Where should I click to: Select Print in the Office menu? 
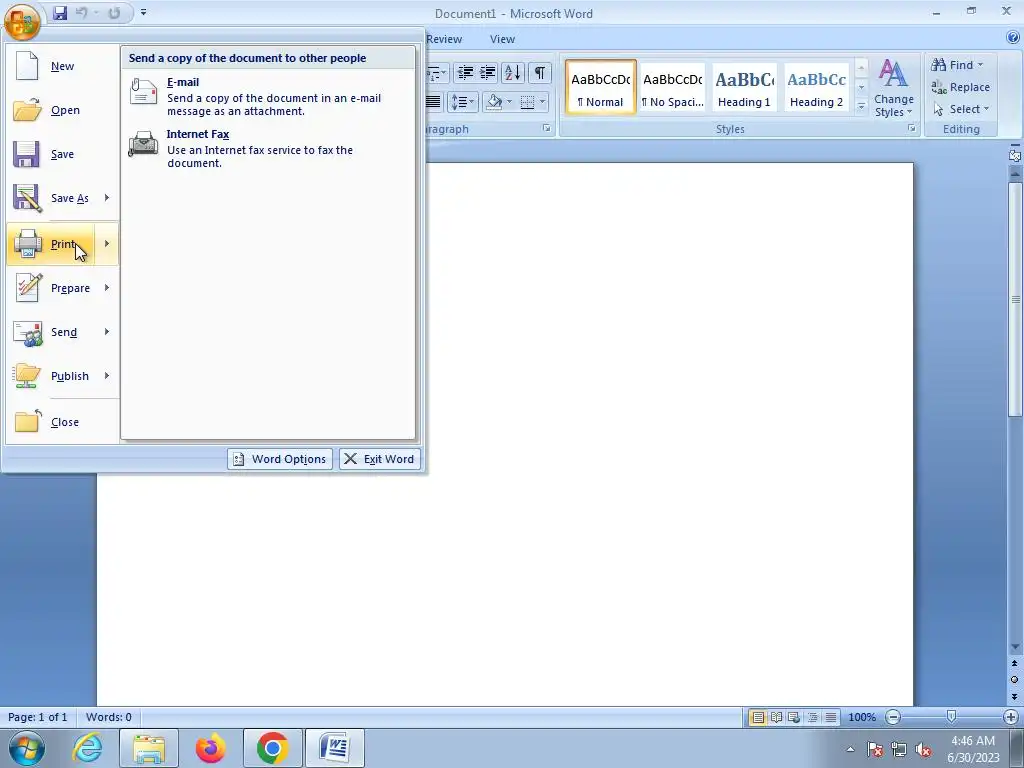tap(51, 244)
